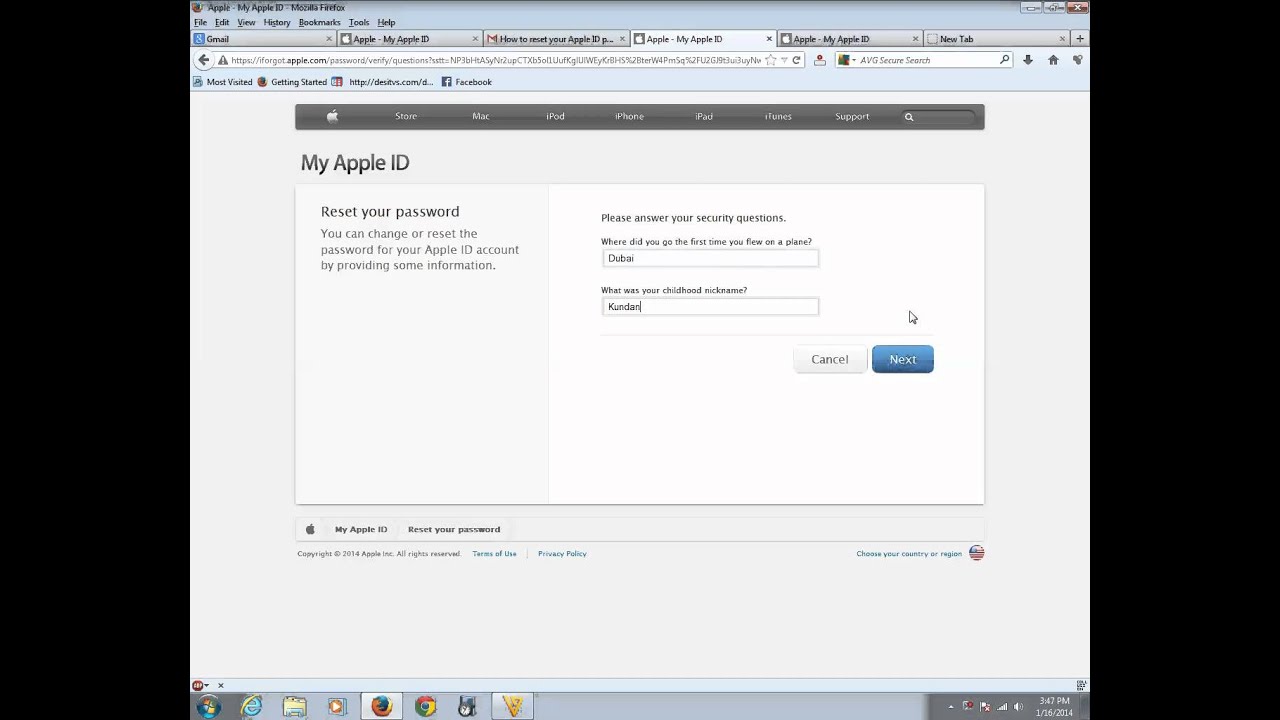Viewport: 1280px width, 720px height.
Task: Open the Tools menu
Action: (x=359, y=22)
